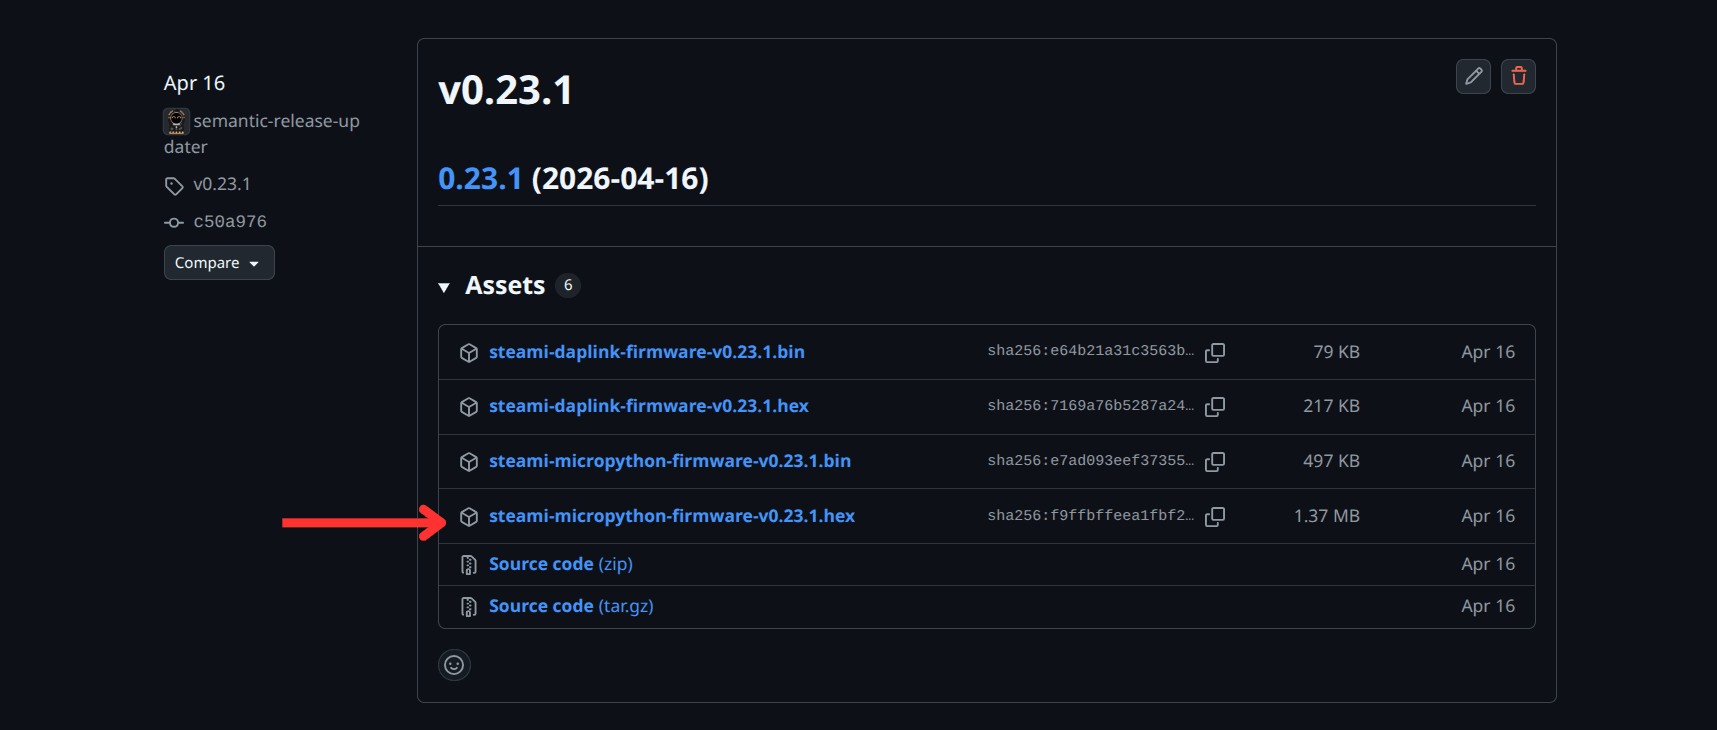Click the package icon beside steami-daplink-firmware-v0.23.1.bin
Viewport: 1717px width, 730px height.
pyautogui.click(x=468, y=352)
